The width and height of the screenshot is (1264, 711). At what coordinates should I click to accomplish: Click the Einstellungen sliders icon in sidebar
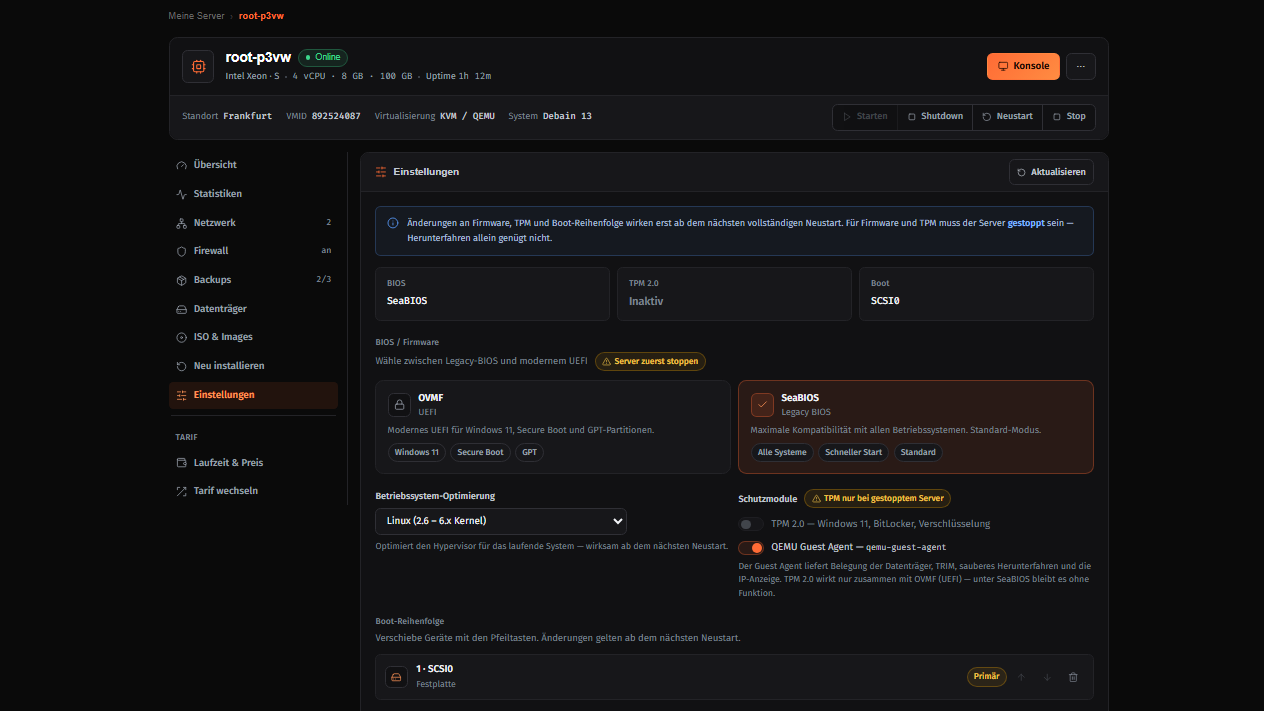181,395
